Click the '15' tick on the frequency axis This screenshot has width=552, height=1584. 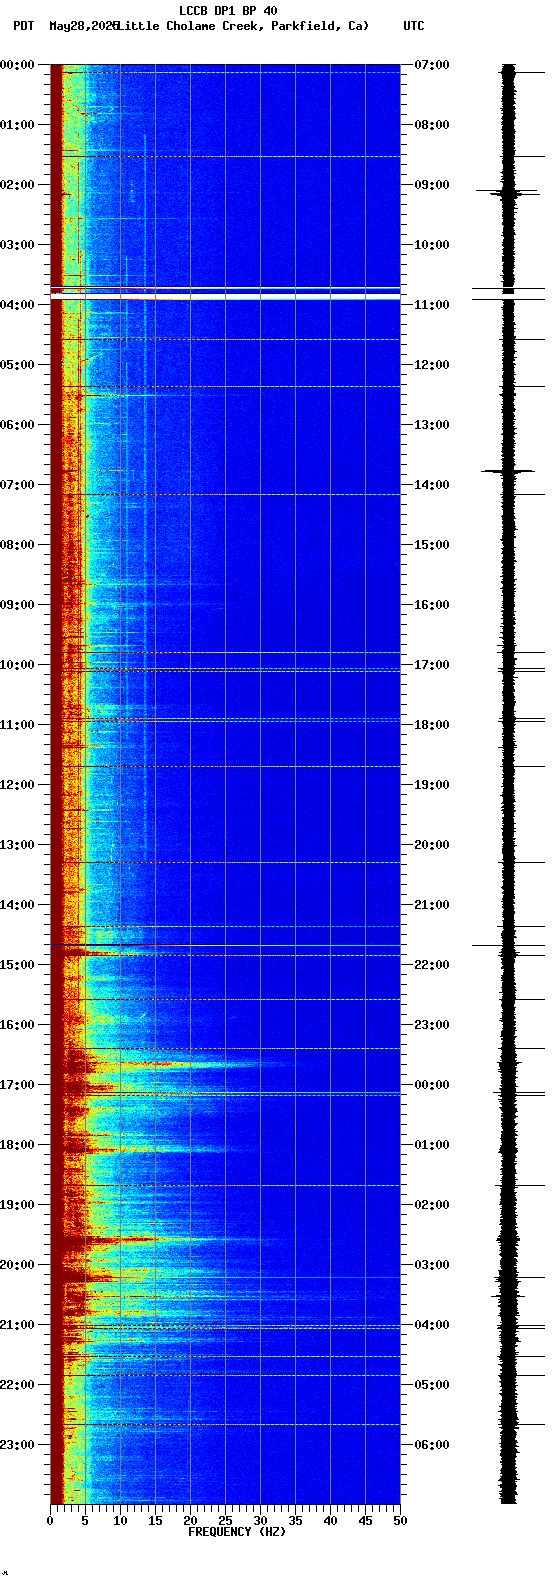pyautogui.click(x=155, y=1521)
